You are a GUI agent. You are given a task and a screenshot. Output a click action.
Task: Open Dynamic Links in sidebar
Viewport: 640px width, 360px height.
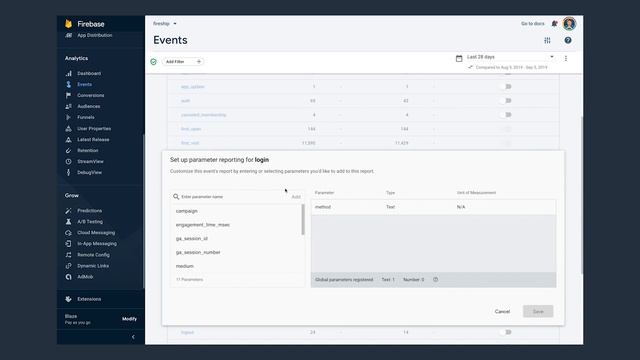pyautogui.click(x=93, y=266)
